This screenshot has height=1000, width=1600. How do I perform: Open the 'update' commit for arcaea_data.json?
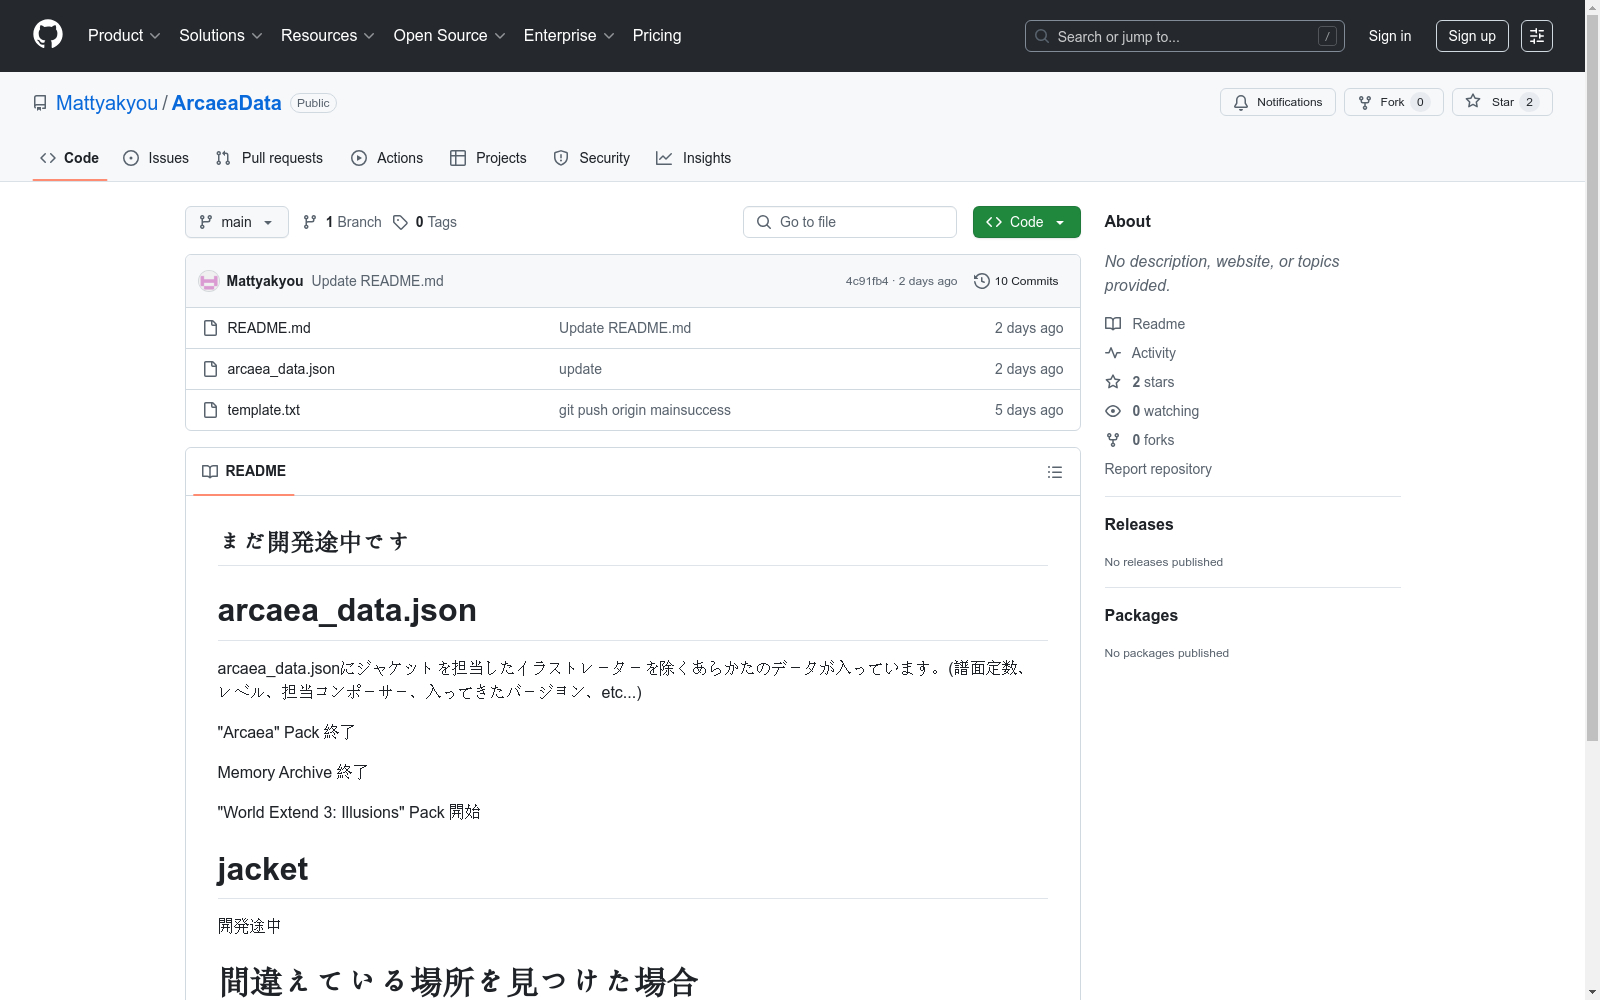point(580,369)
